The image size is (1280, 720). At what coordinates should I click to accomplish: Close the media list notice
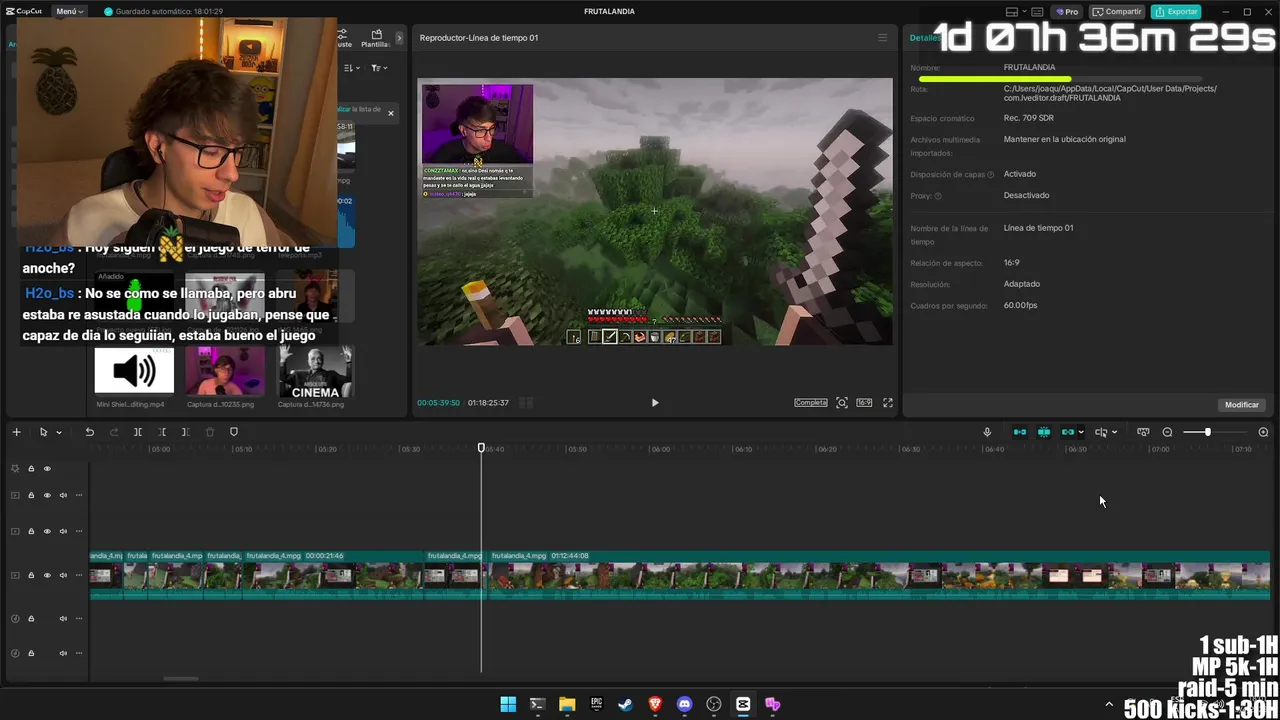(x=391, y=113)
